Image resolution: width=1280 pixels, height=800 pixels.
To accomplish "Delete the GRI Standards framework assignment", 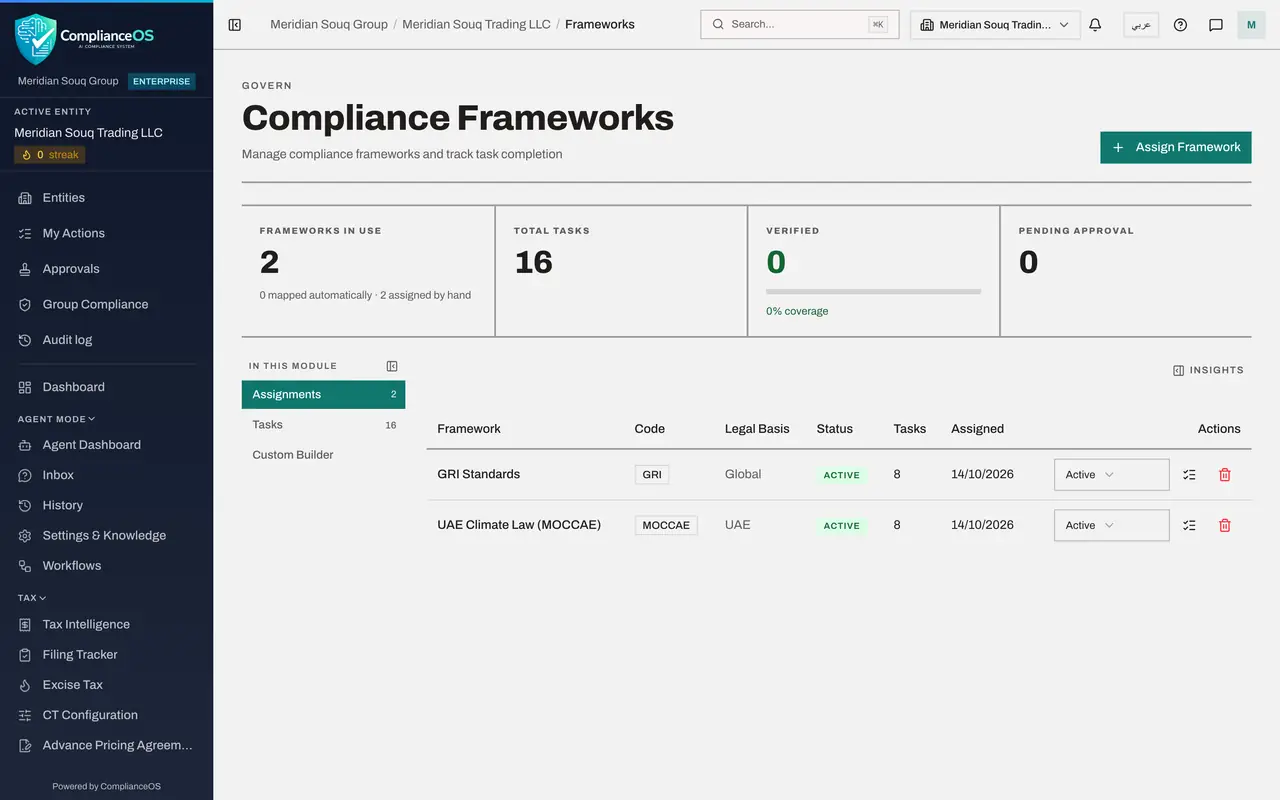I will [x=1225, y=475].
